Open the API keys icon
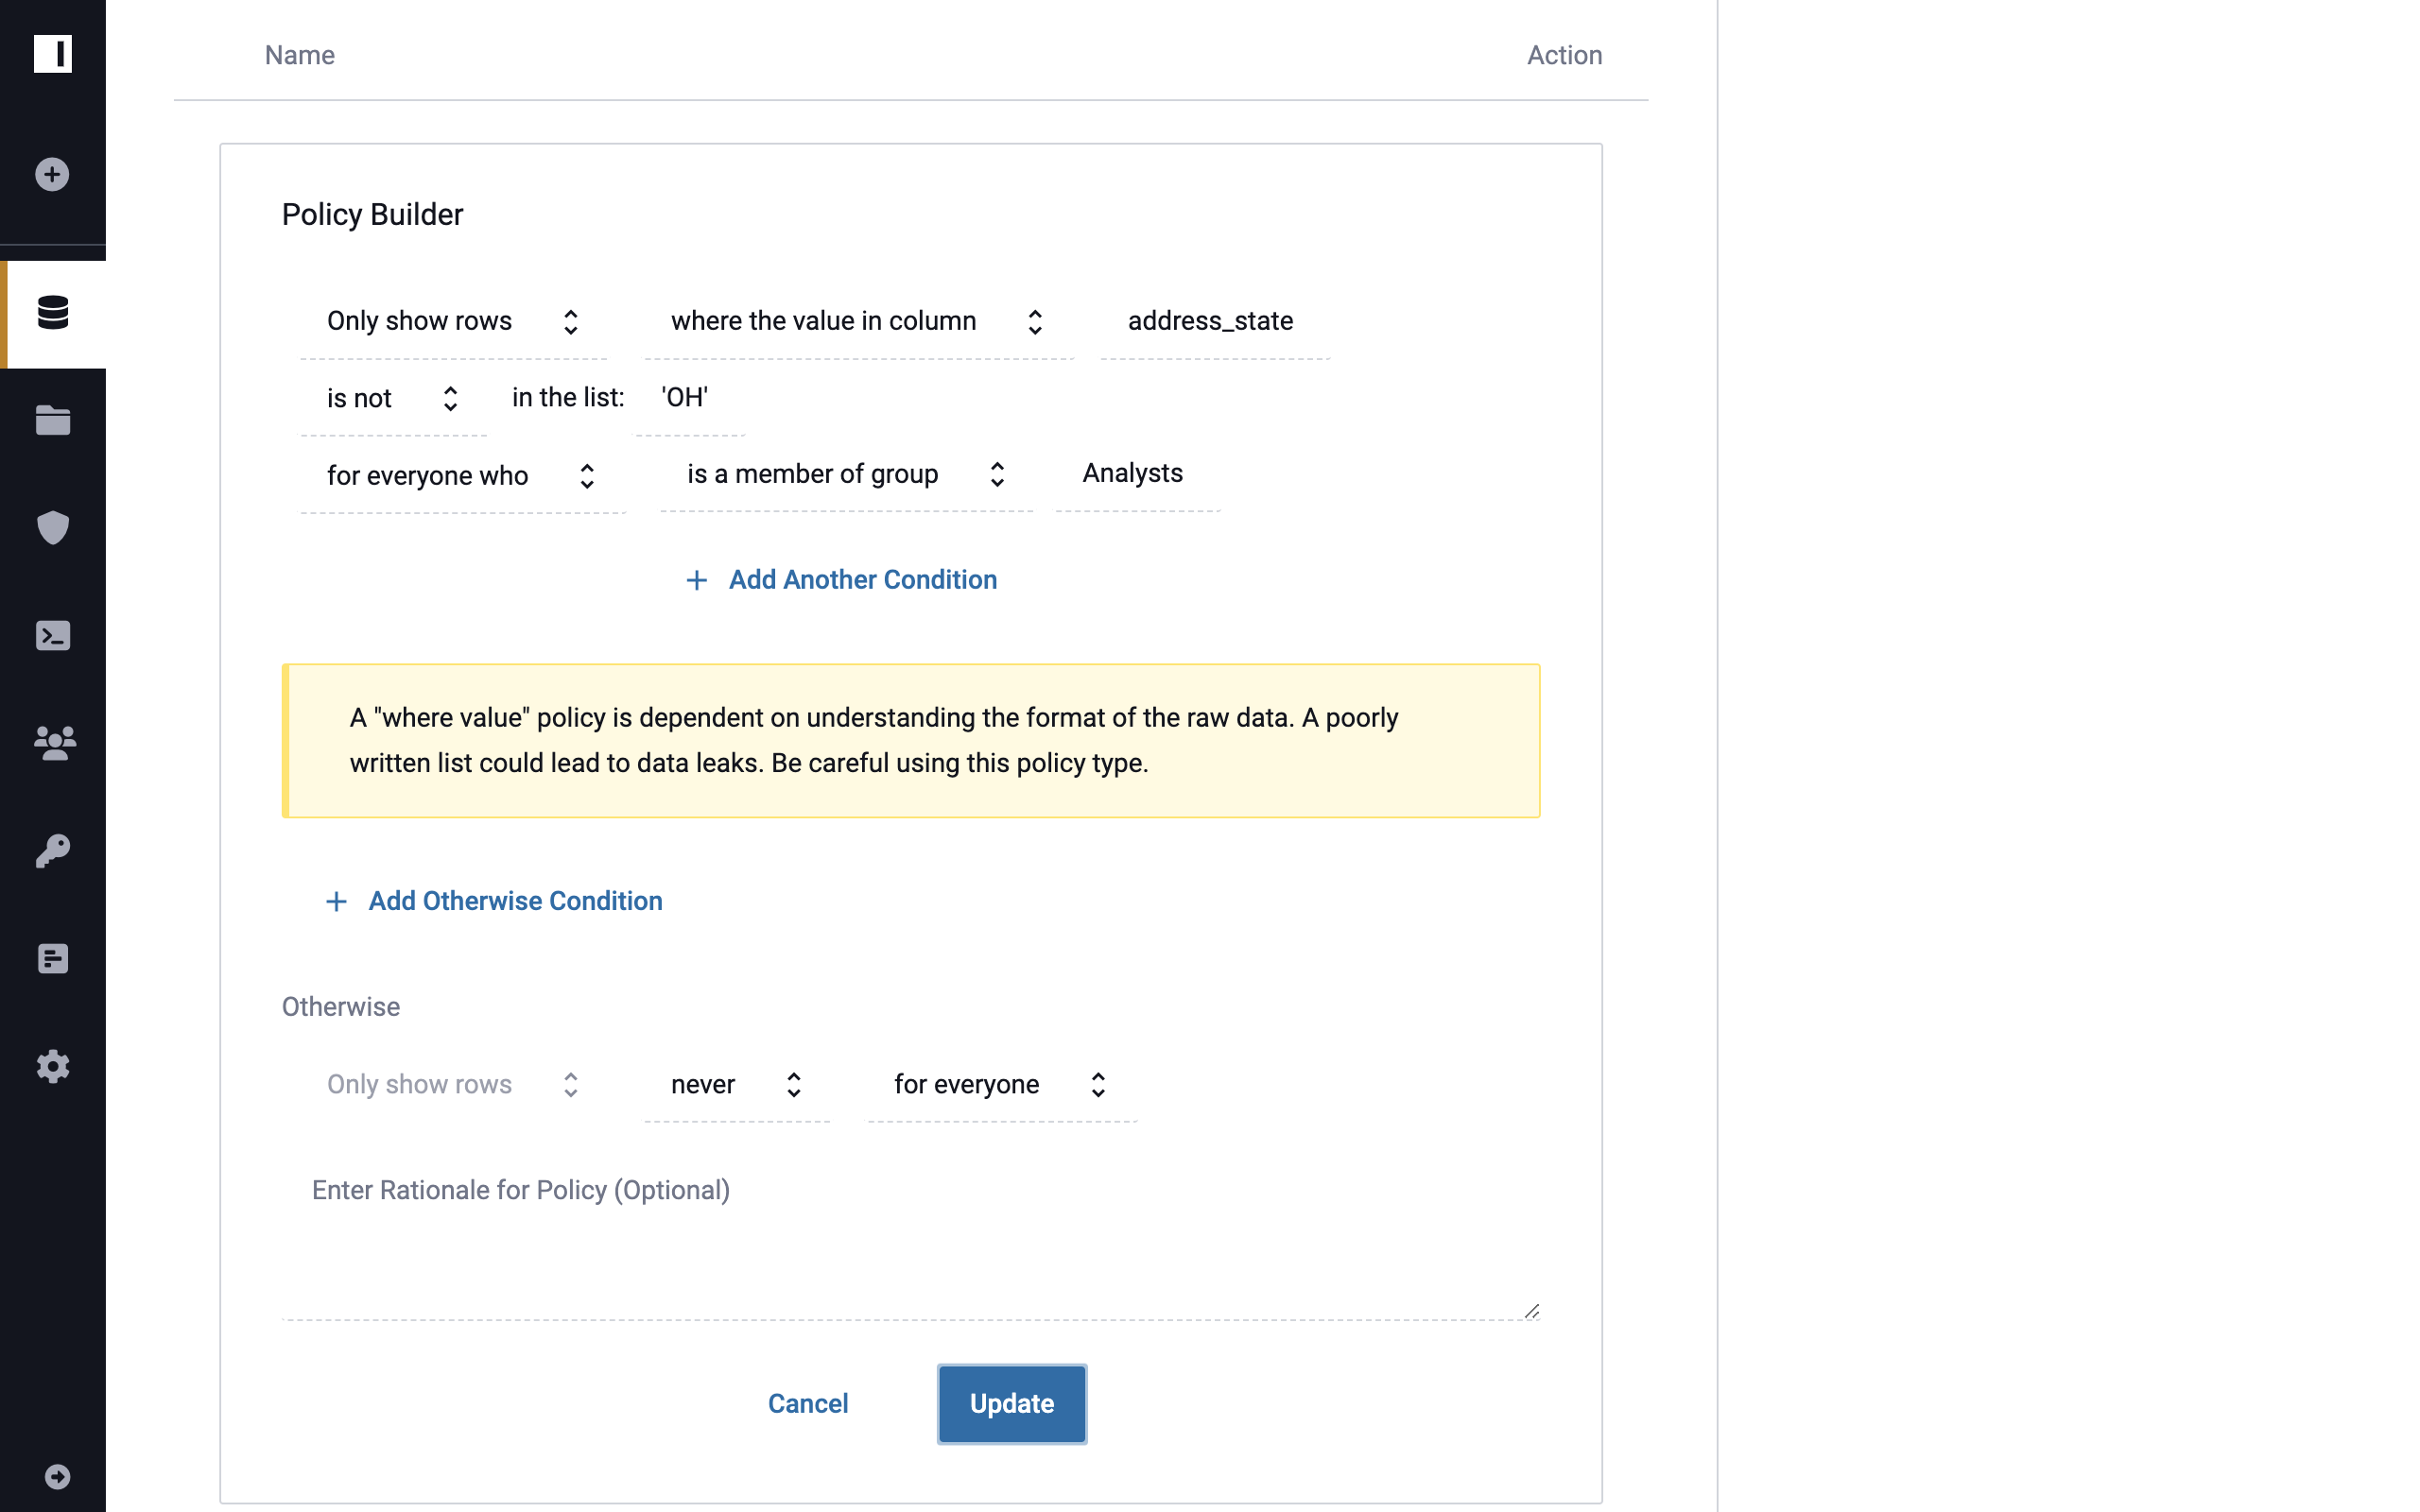 pos(53,851)
